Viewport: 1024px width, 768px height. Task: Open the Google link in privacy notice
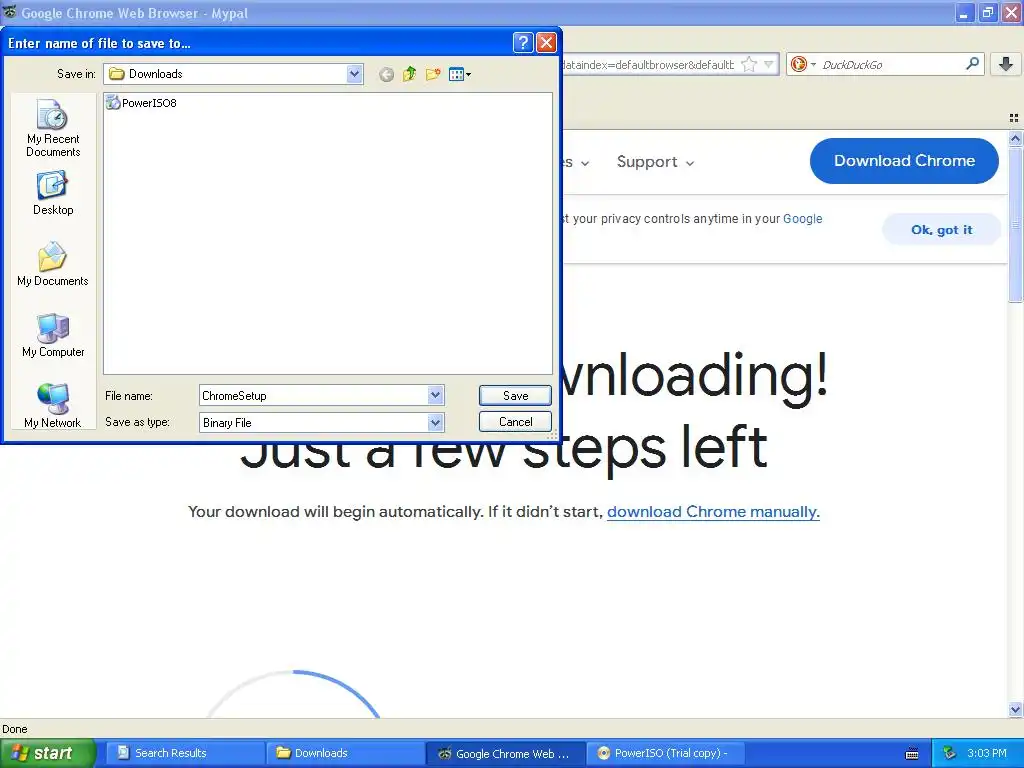[x=803, y=219]
